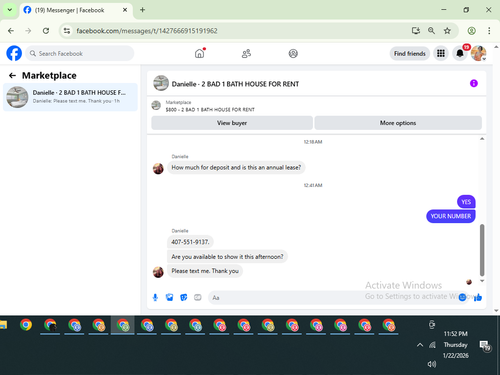This screenshot has width=500, height=375.
Task: Open the Facebook menu grid icon
Action: [x=441, y=53]
